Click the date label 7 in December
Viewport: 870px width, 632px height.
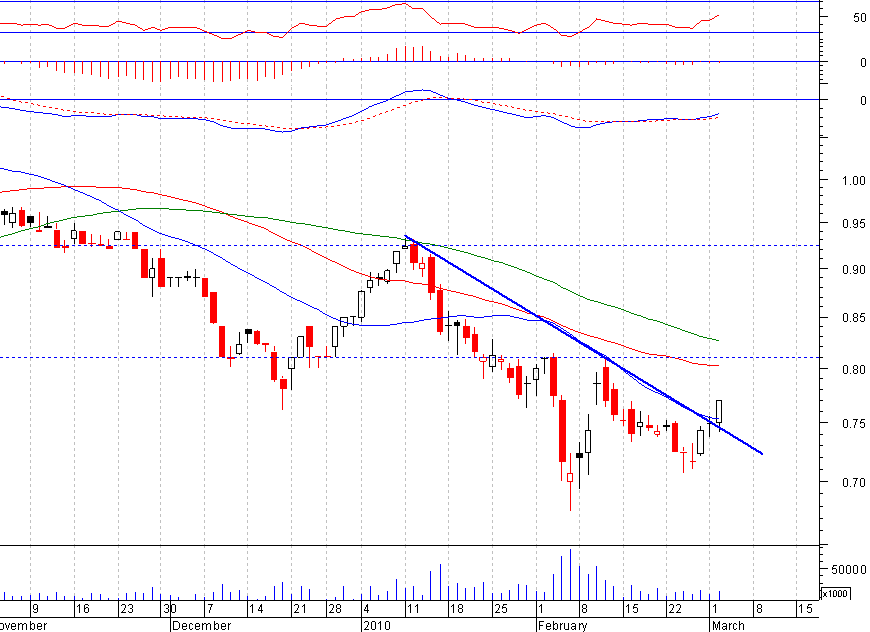point(210,609)
